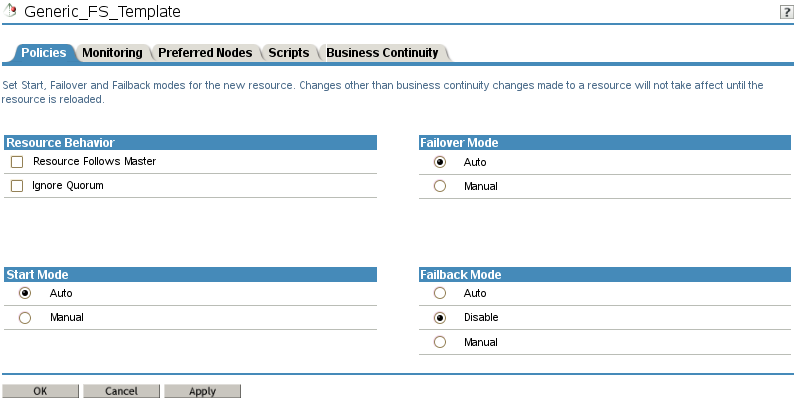This screenshot has height=402, width=794.
Task: Choose Auto under Start Mode
Action: [26, 294]
